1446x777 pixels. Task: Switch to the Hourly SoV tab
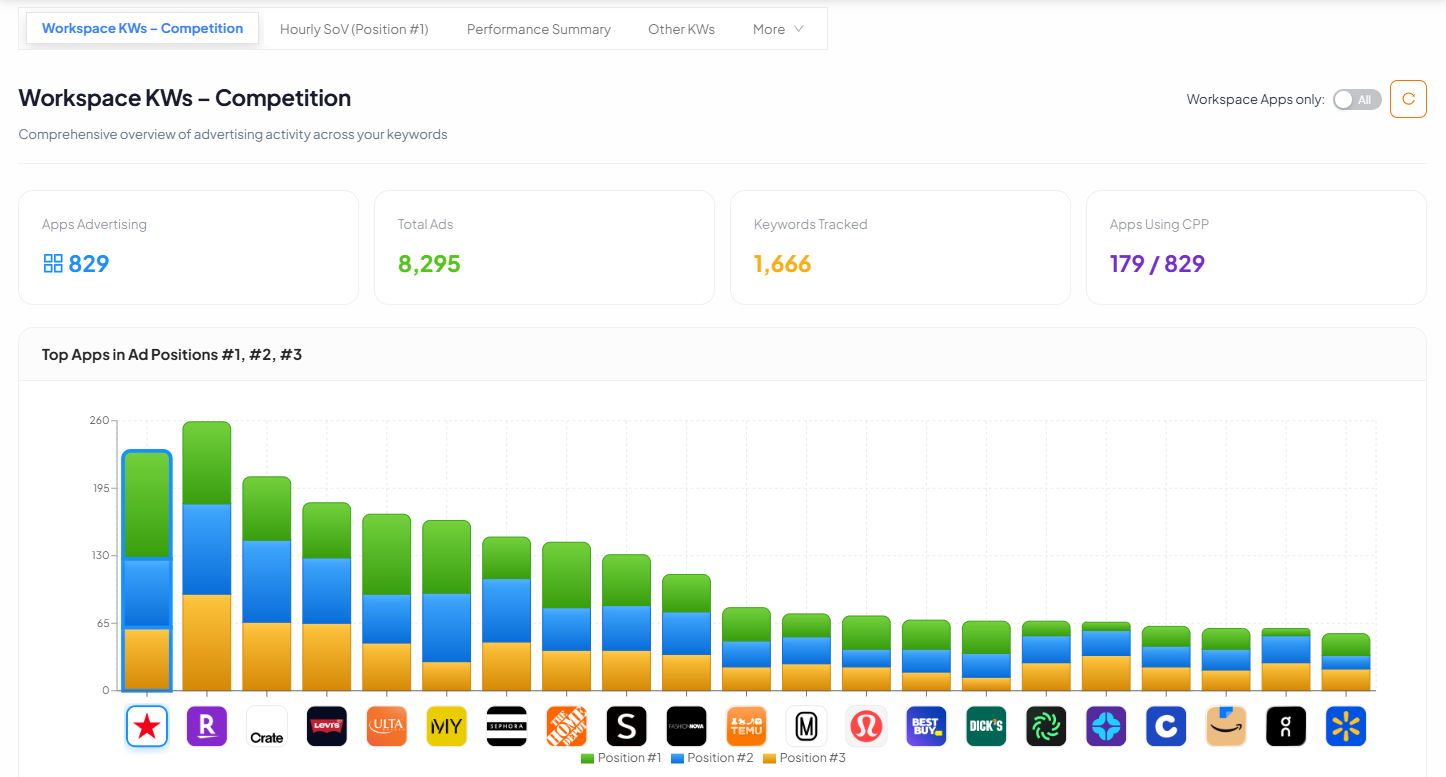(354, 29)
